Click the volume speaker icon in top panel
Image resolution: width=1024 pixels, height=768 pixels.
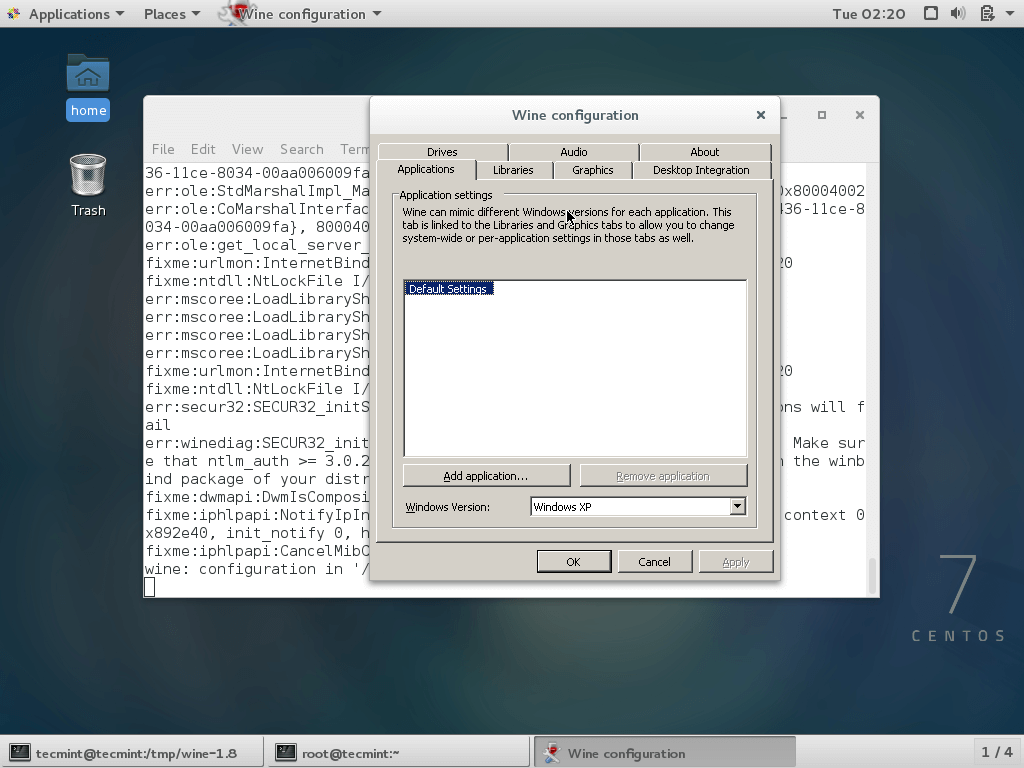(x=958, y=14)
